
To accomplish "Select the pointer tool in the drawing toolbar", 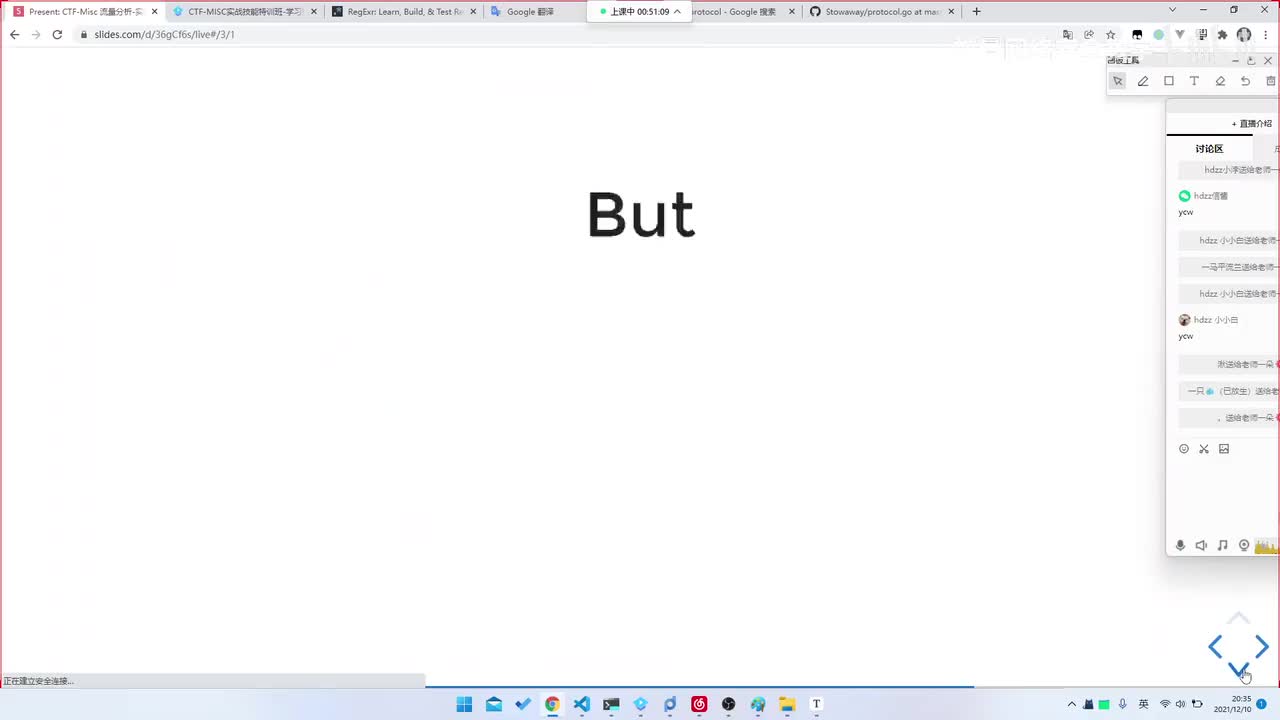I will point(1118,81).
